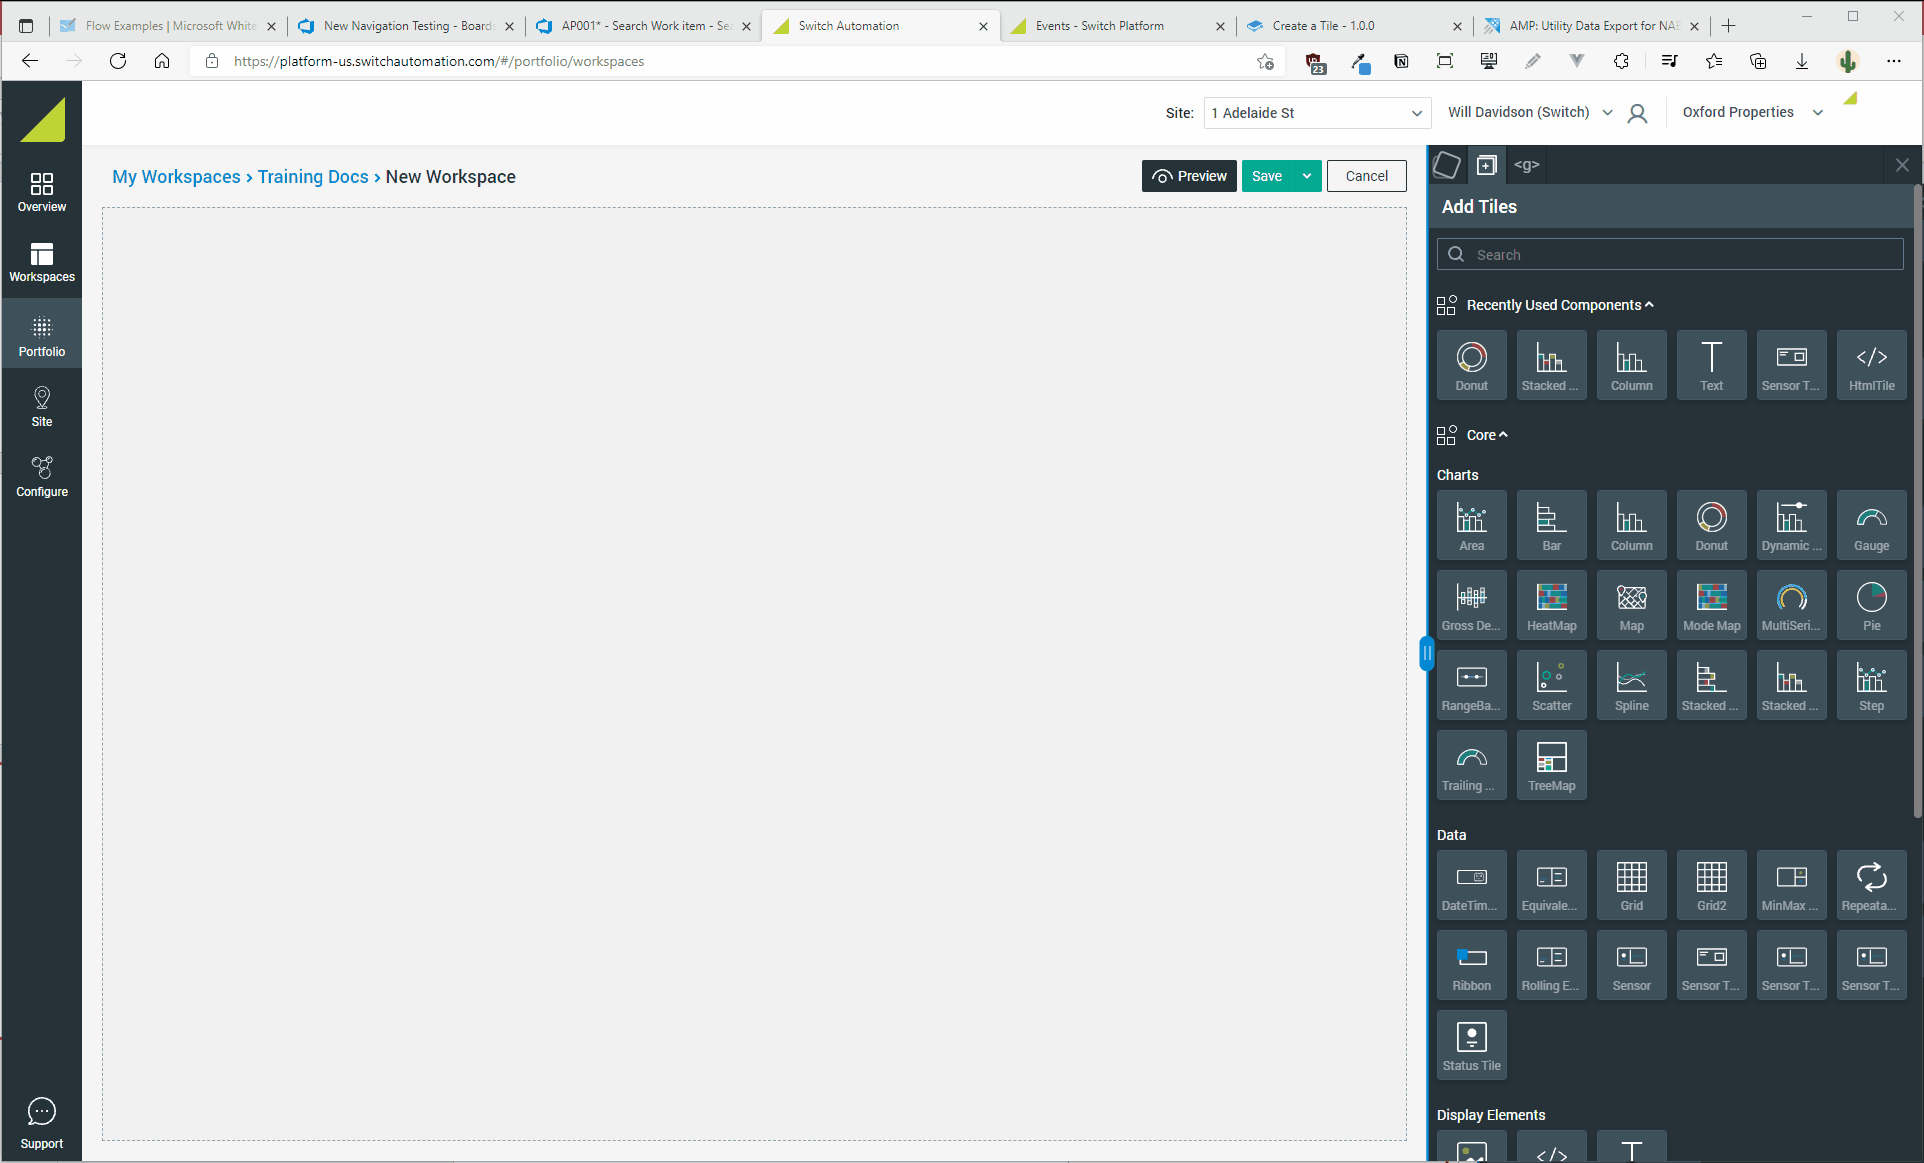Open Configure in the sidebar
Screen dimensions: 1924x1163
click(x=42, y=477)
